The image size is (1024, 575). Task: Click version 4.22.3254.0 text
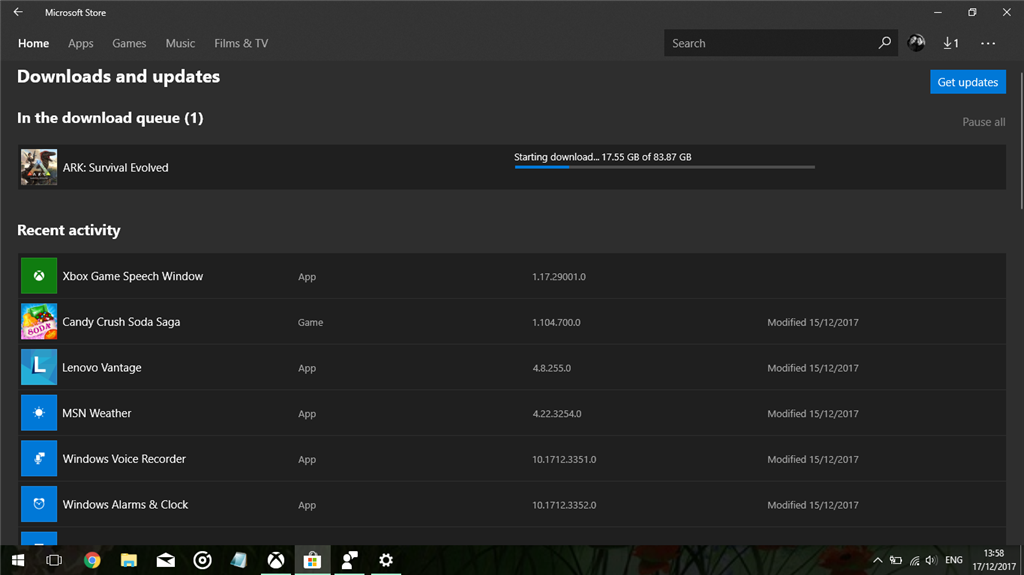pos(557,414)
